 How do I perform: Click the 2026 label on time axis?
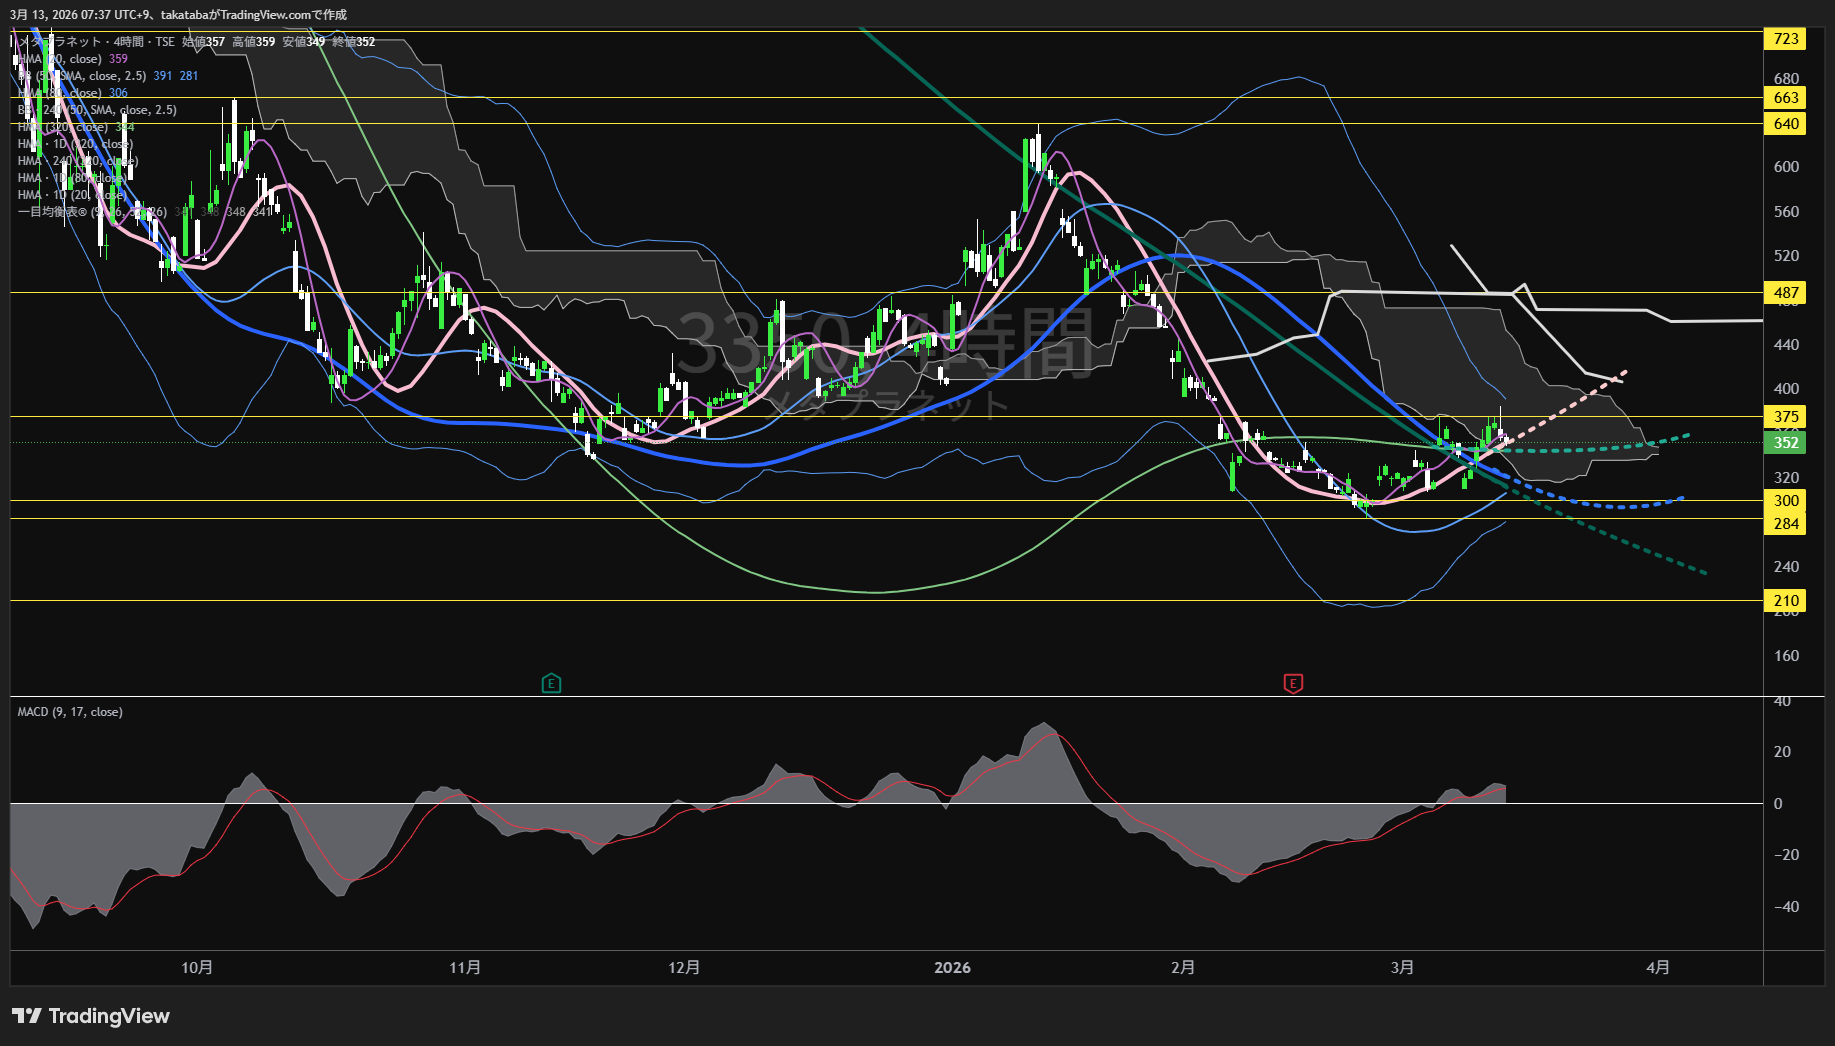point(952,968)
